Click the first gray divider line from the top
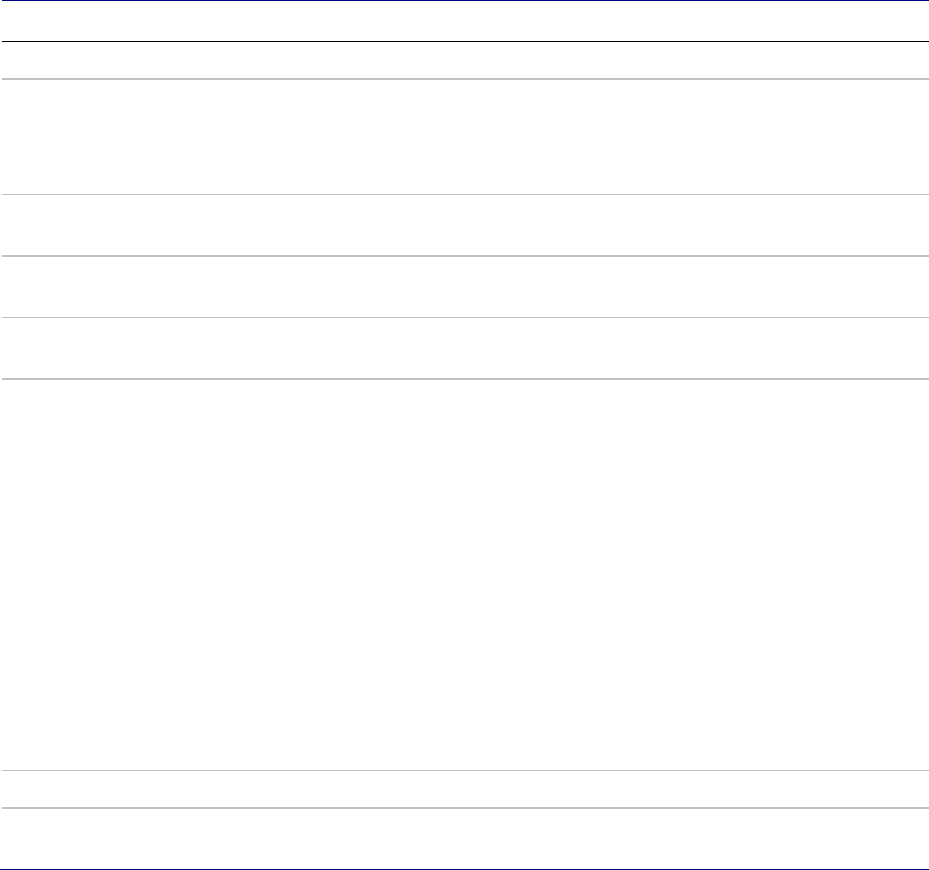 click(464, 79)
